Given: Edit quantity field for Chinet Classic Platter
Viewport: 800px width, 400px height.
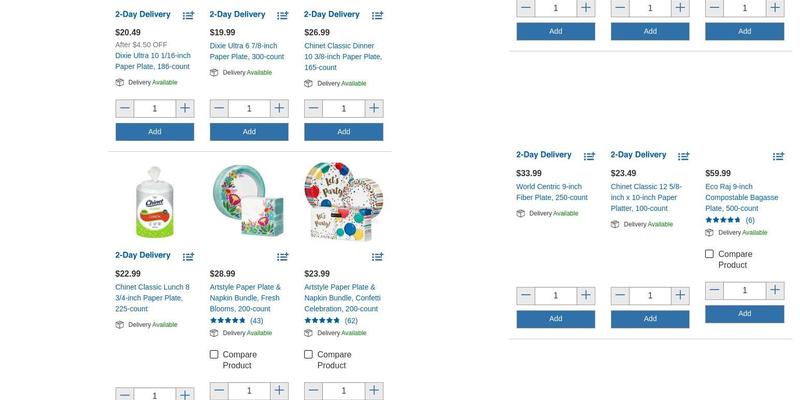Looking at the screenshot, I should click(x=650, y=296).
